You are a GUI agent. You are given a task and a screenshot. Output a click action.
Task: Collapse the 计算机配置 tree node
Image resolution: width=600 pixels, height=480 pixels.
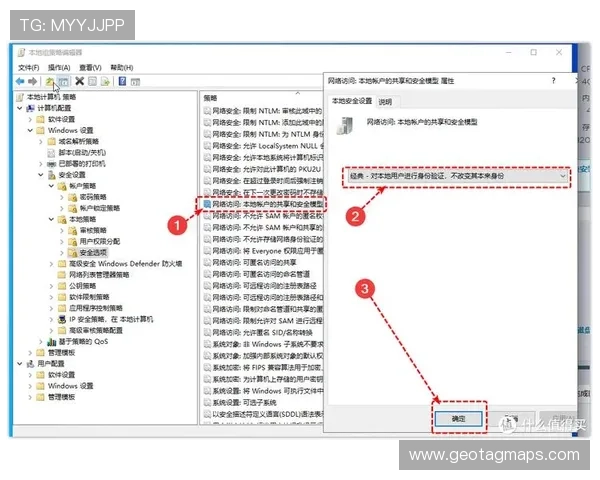coord(20,108)
